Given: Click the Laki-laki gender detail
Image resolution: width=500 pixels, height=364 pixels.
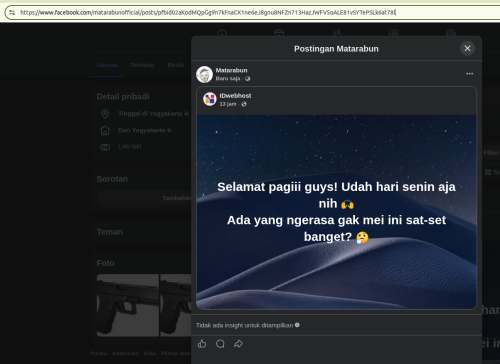Looking at the screenshot, I should [130, 147].
